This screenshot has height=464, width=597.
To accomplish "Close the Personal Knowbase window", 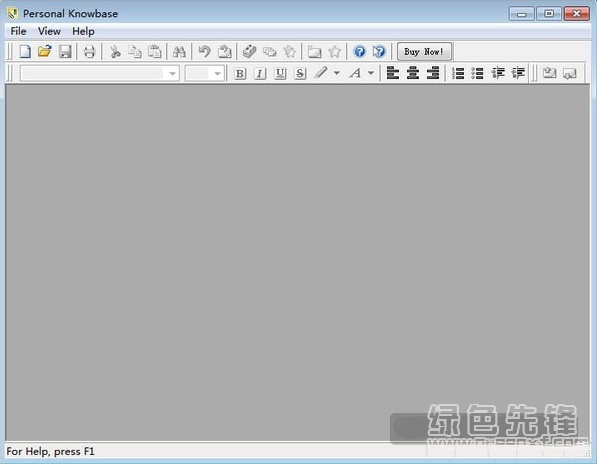I will click(576, 14).
